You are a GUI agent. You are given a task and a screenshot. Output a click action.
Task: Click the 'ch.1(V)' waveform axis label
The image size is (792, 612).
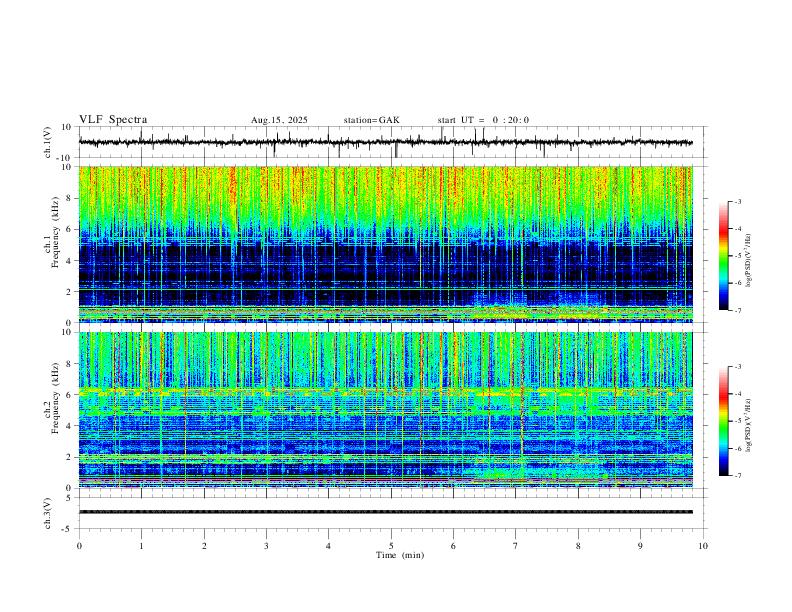[x=48, y=142]
